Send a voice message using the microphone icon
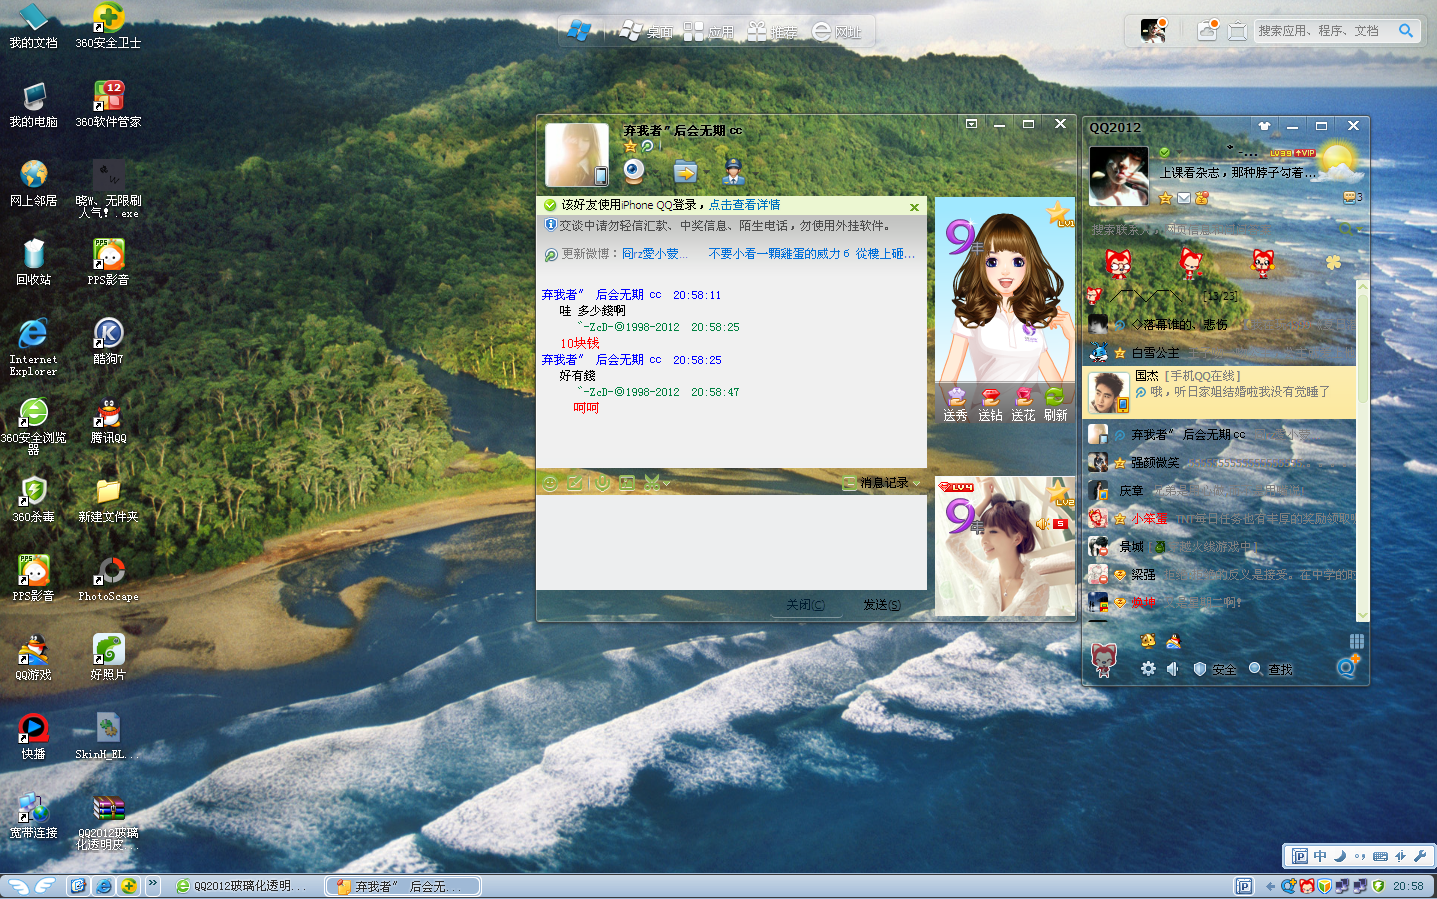This screenshot has height=899, width=1437. (602, 484)
